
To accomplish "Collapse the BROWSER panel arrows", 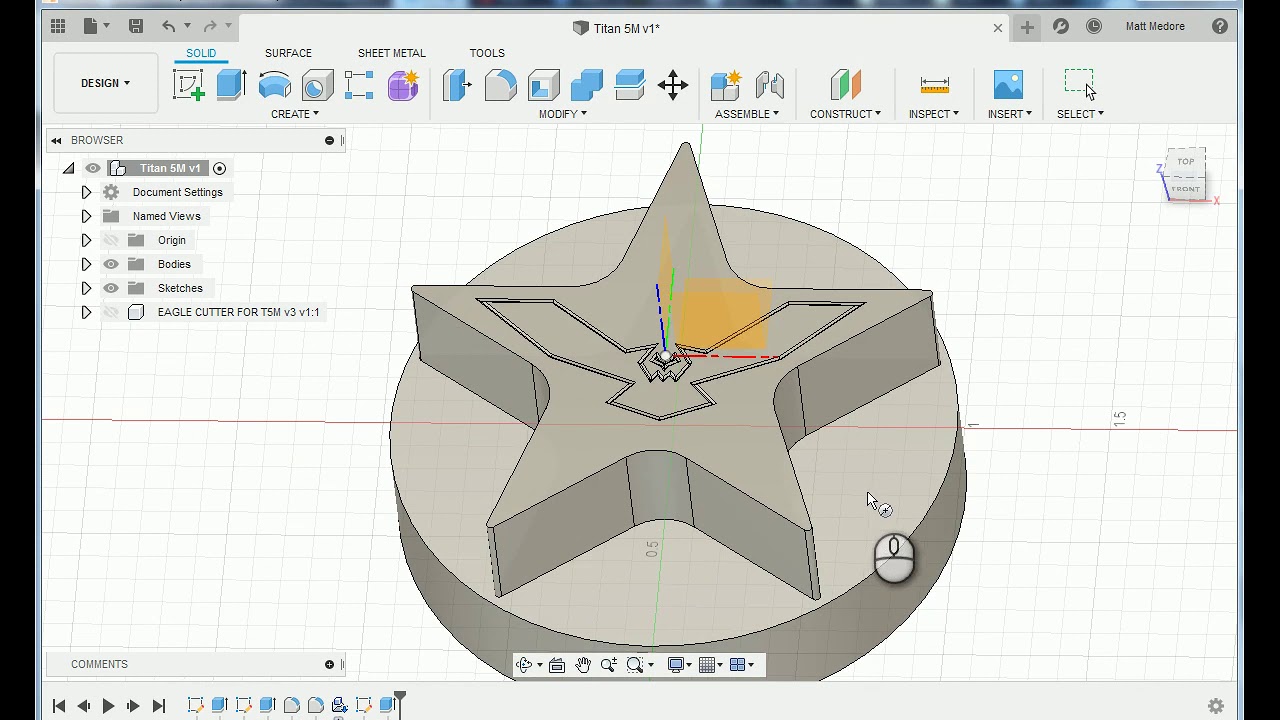I will [x=56, y=140].
